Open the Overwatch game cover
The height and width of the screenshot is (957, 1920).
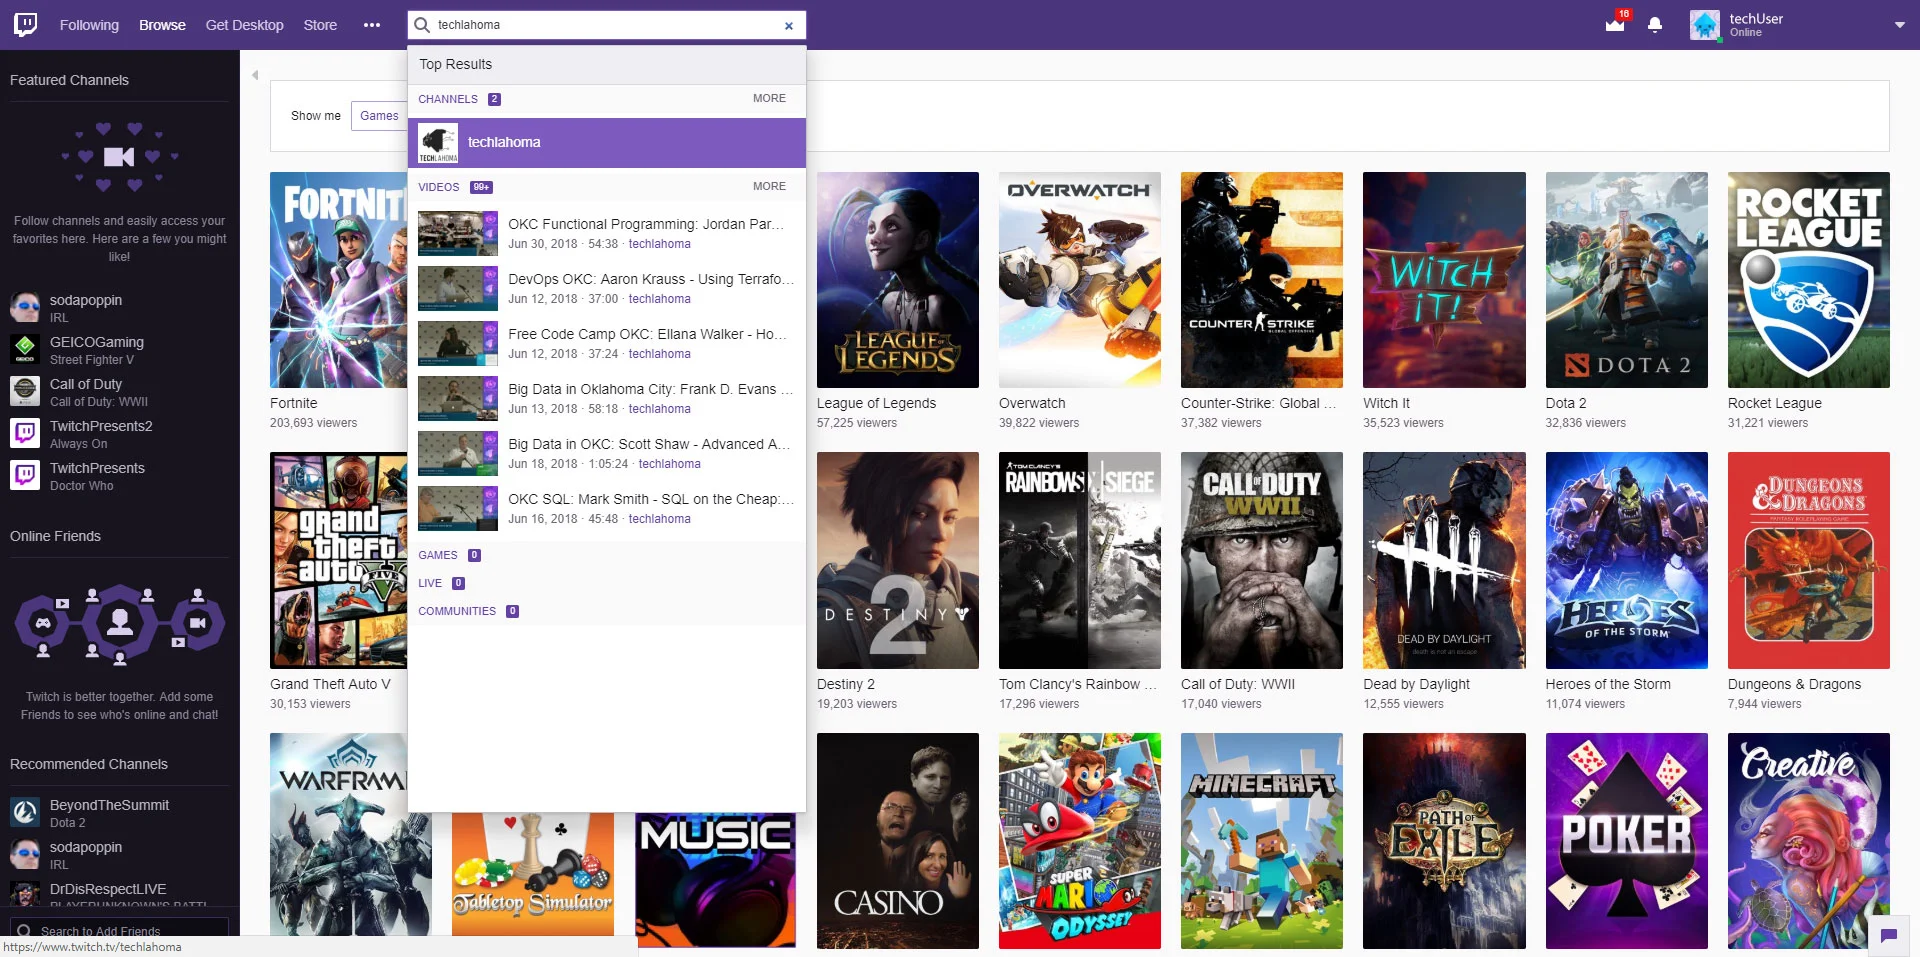(1080, 280)
